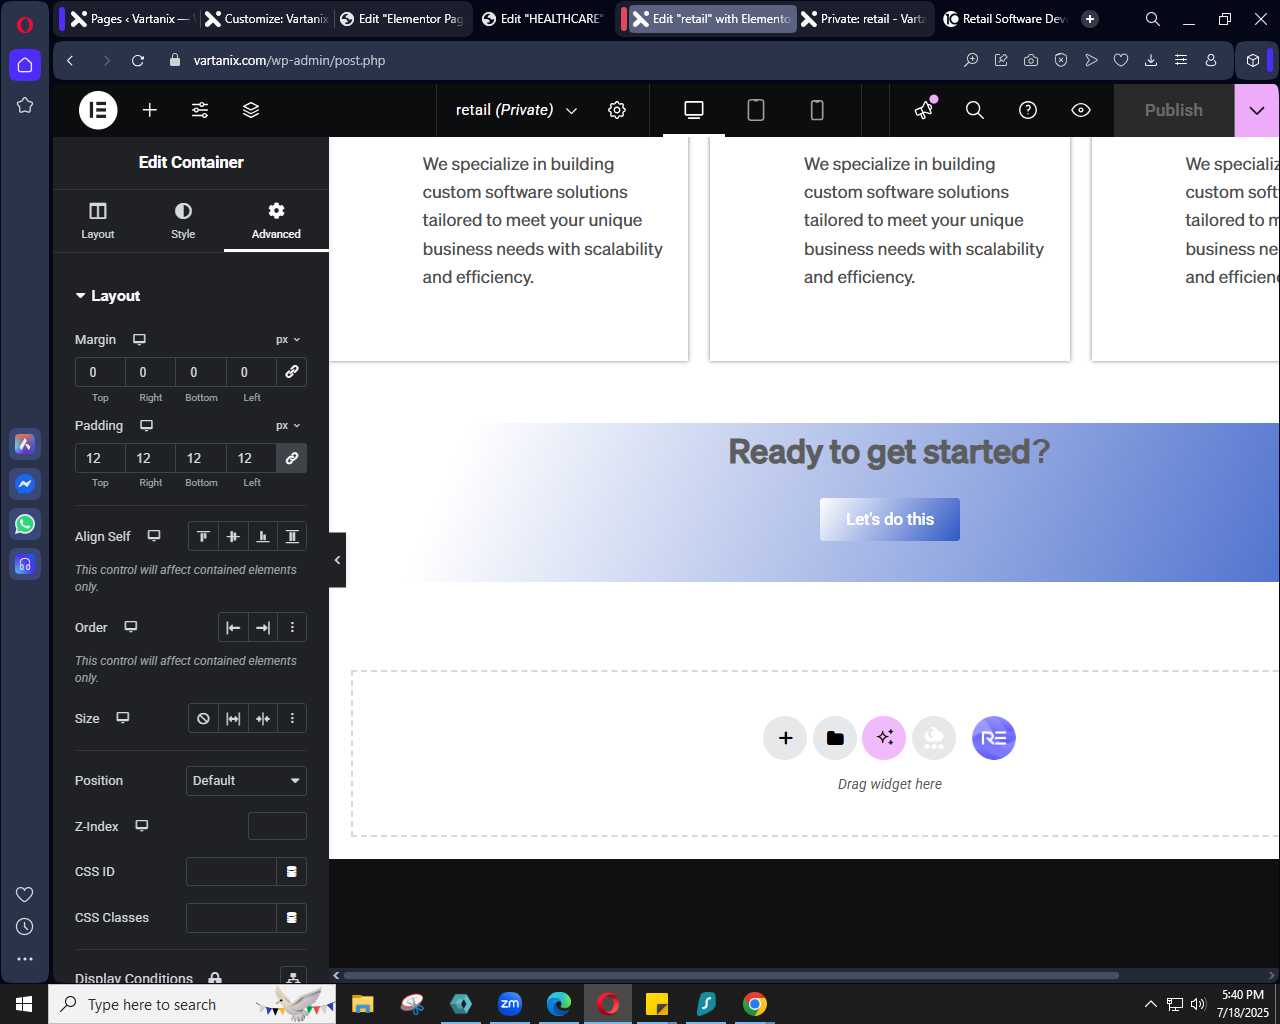Click the Padding Left input field
The height and width of the screenshot is (1024, 1280).
[251, 458]
